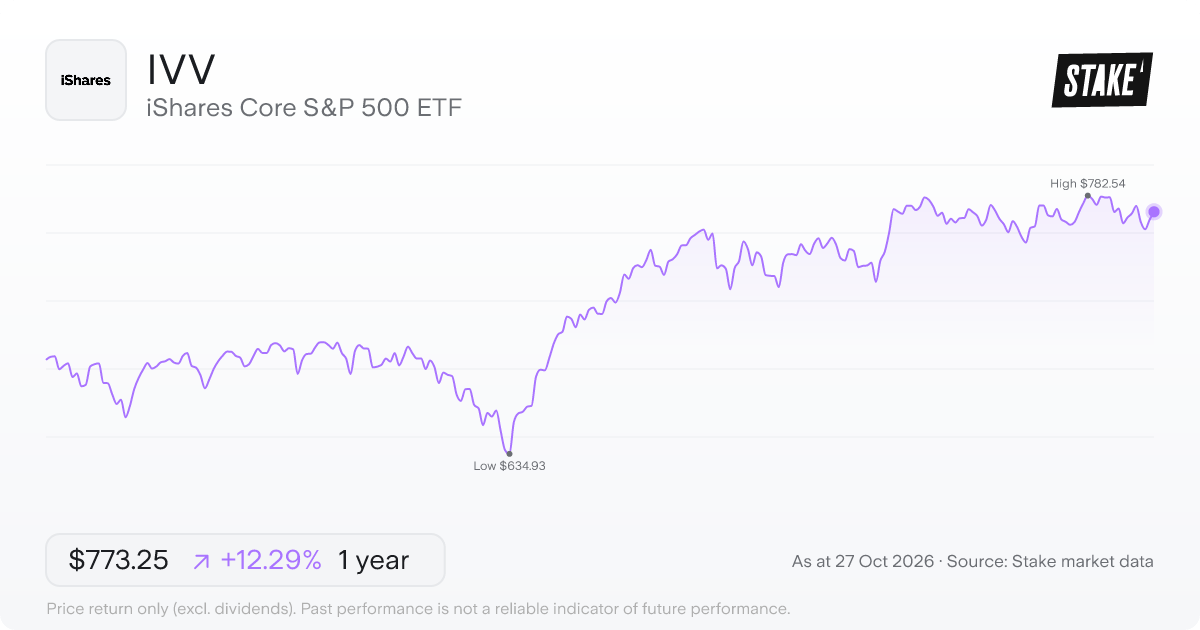The width and height of the screenshot is (1200, 630).
Task: Click the price return disclaimer text
Action: click(x=419, y=608)
